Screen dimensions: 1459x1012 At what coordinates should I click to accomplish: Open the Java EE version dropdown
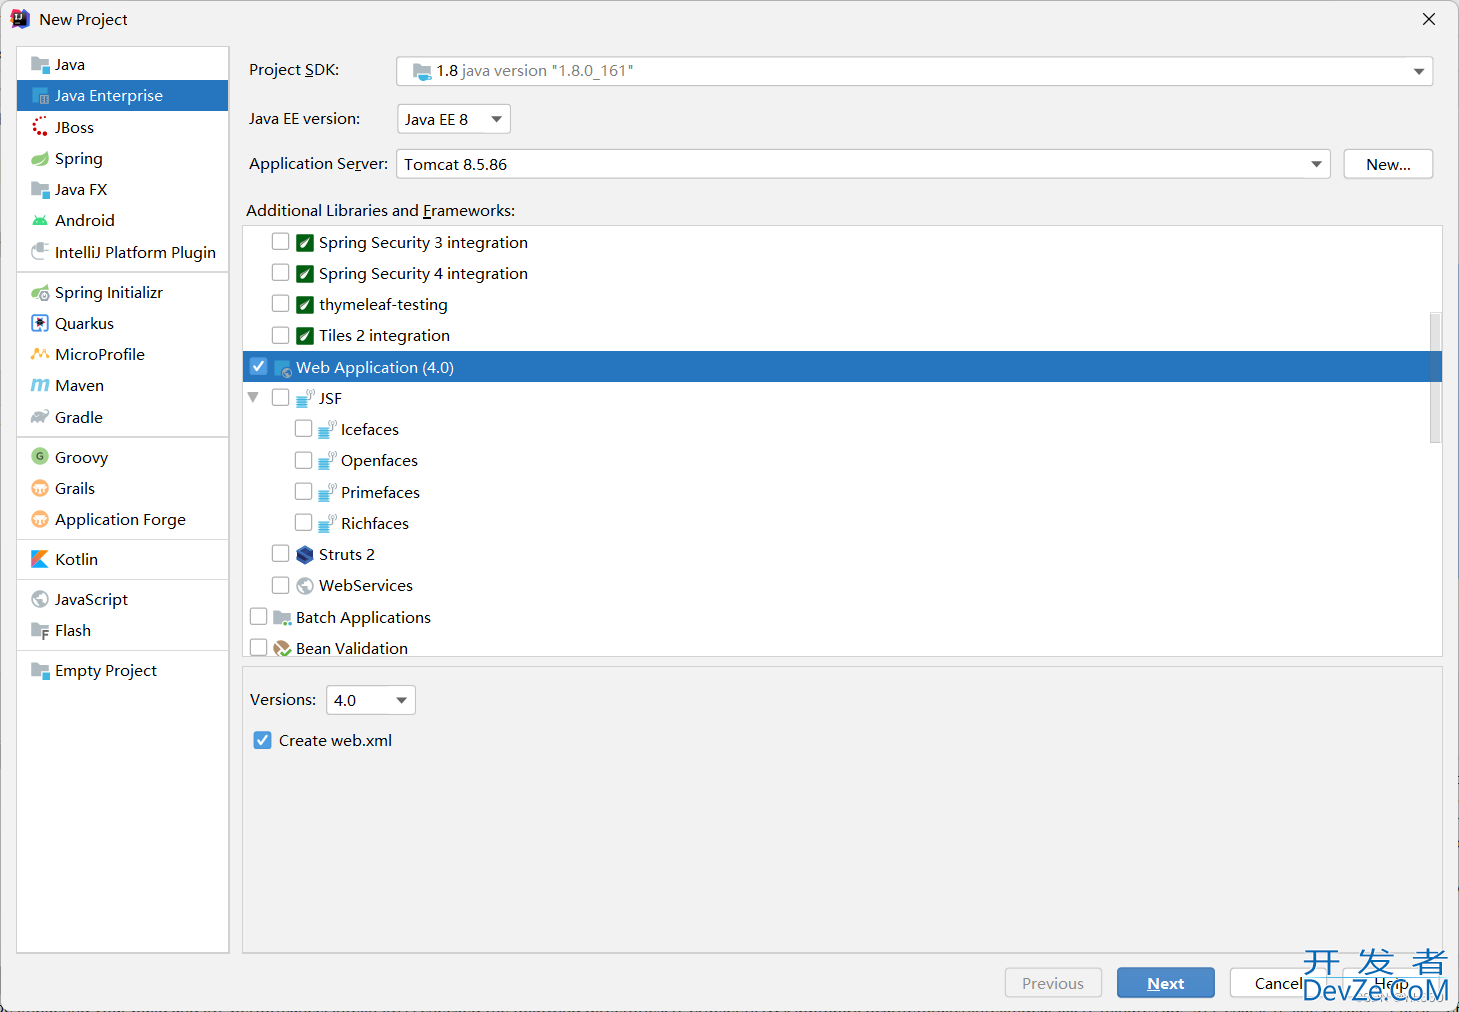click(454, 119)
